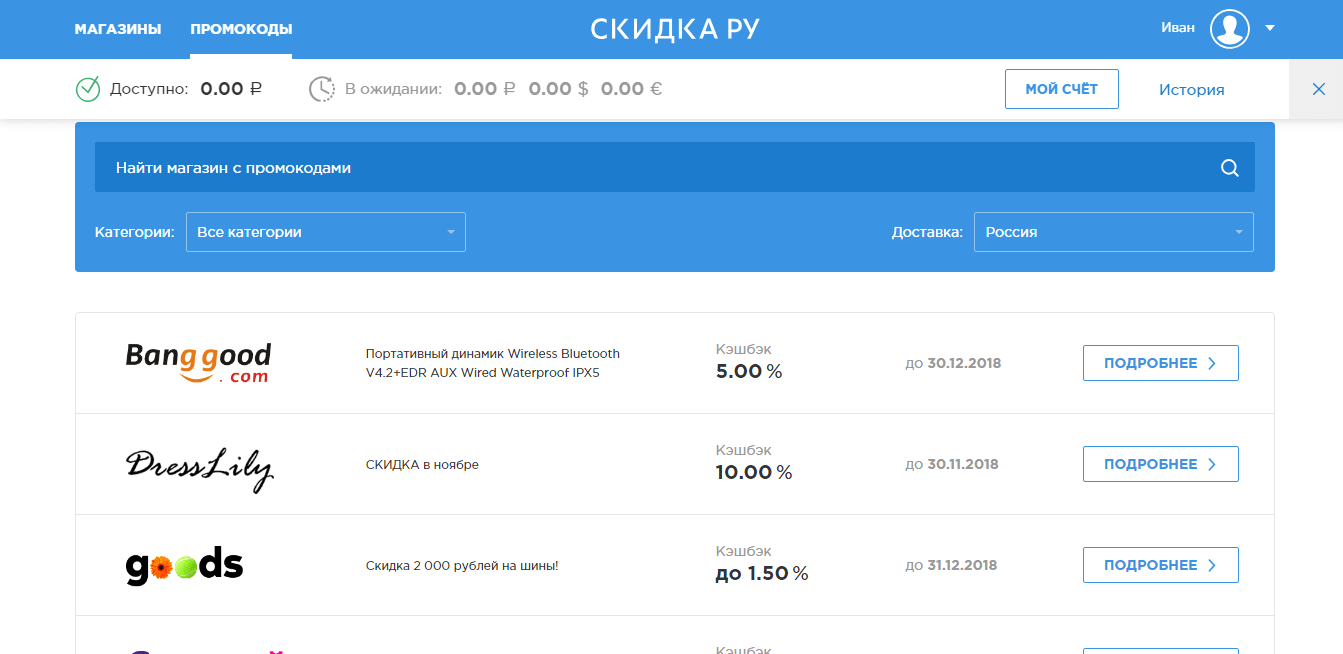Screen dimensions: 1343x654
Task: Close the balance bar with X
Action: pos(1318,89)
